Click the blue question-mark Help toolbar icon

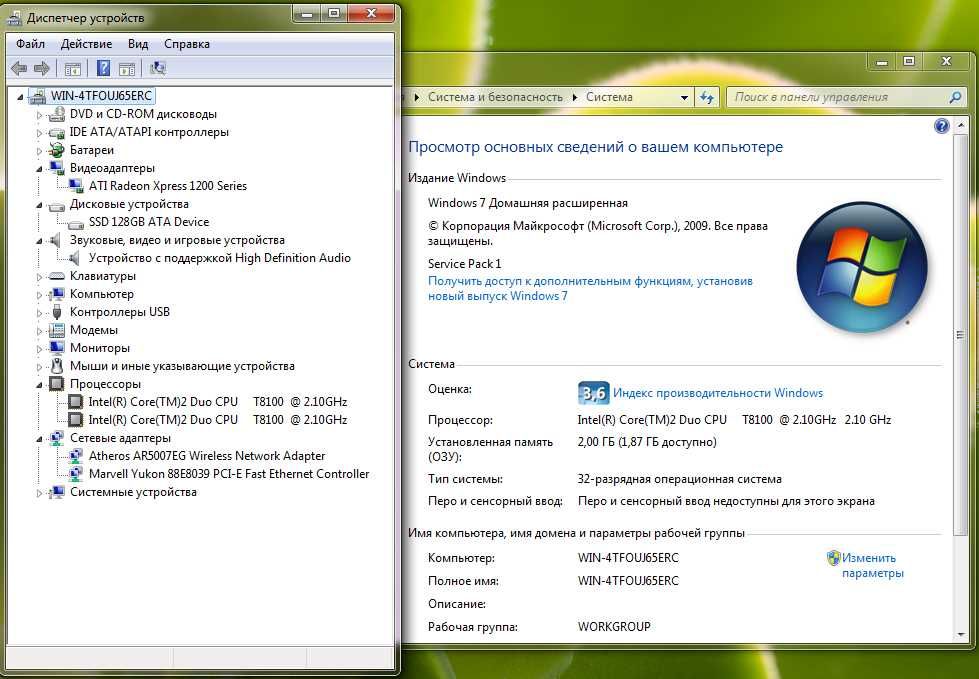104,68
